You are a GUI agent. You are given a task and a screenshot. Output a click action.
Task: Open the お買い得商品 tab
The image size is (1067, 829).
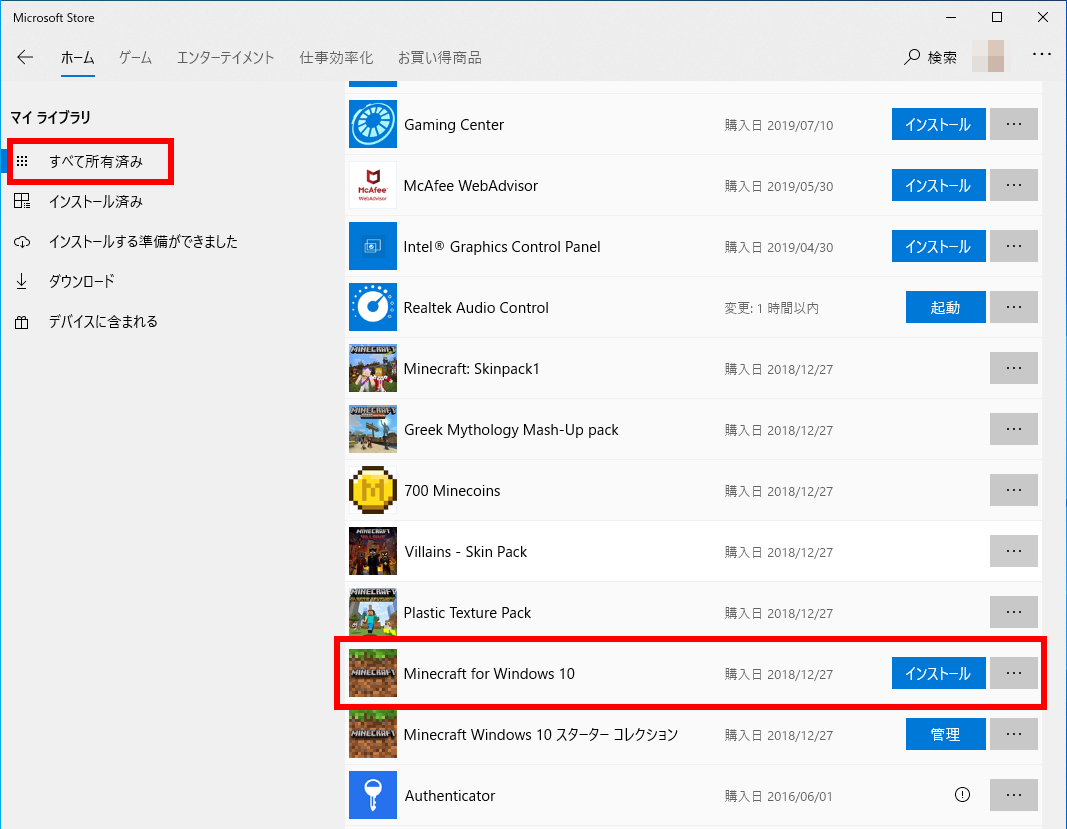pos(440,58)
